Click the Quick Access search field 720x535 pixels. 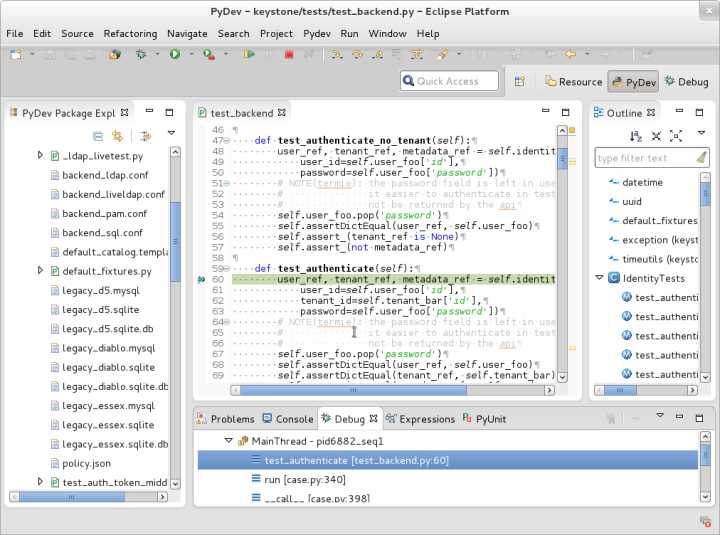click(x=448, y=82)
